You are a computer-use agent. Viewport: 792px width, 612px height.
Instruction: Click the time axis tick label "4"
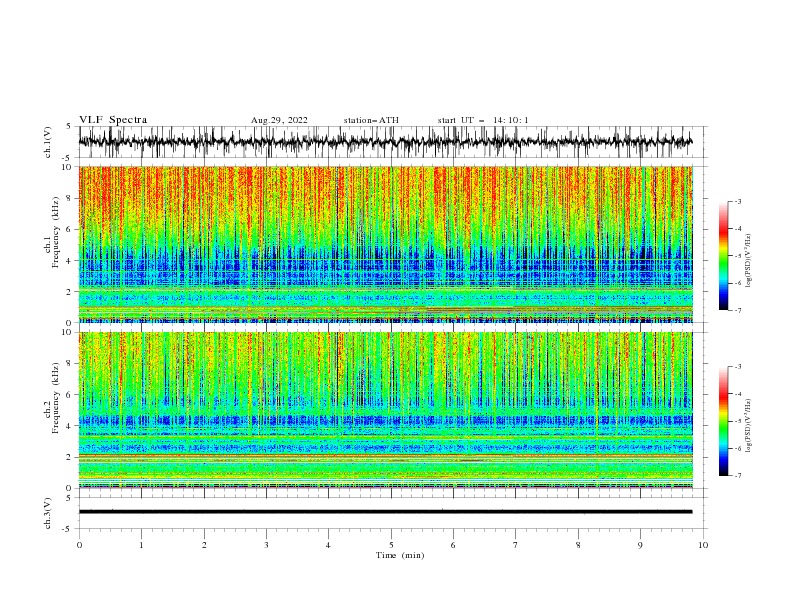pos(328,545)
